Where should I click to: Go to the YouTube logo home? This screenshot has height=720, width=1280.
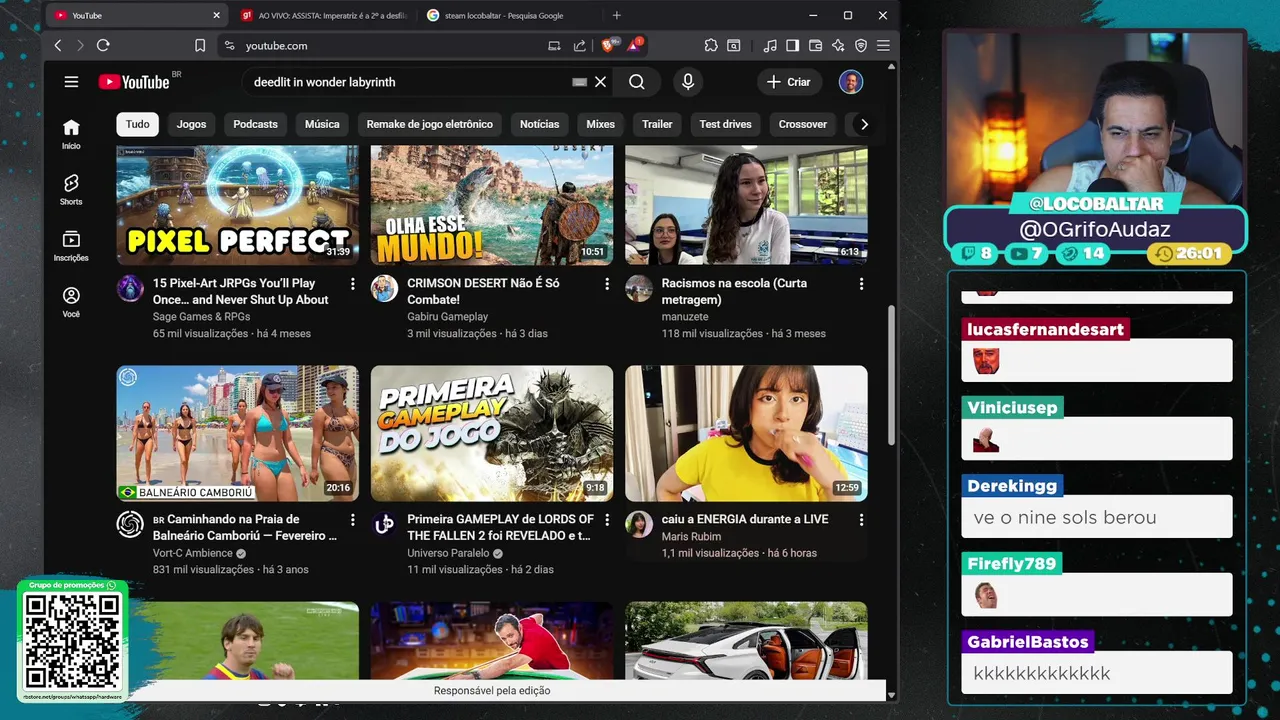[134, 82]
